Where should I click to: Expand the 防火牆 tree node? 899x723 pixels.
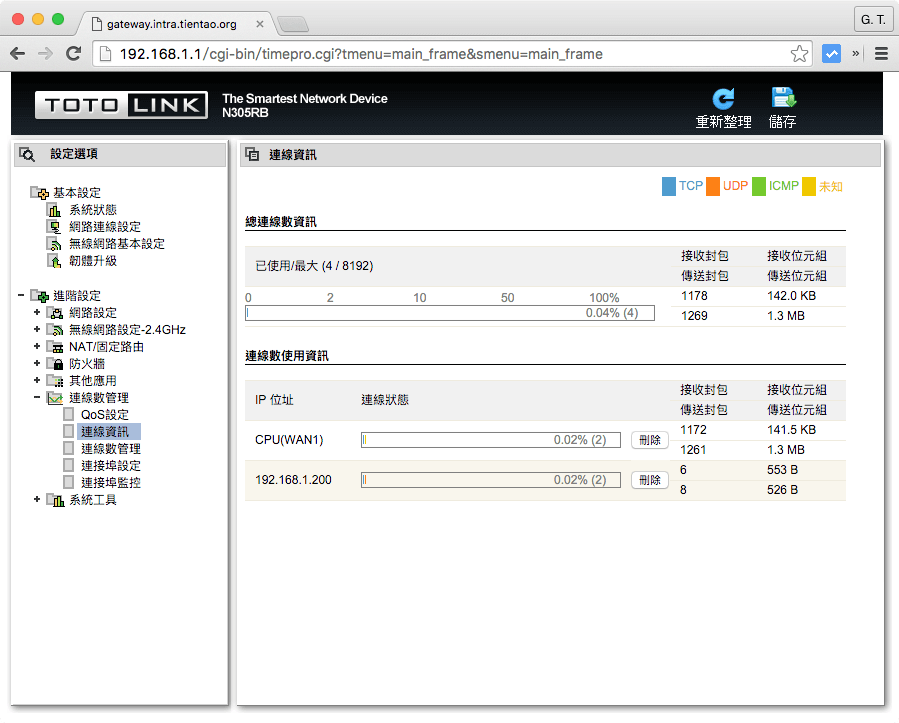37,364
